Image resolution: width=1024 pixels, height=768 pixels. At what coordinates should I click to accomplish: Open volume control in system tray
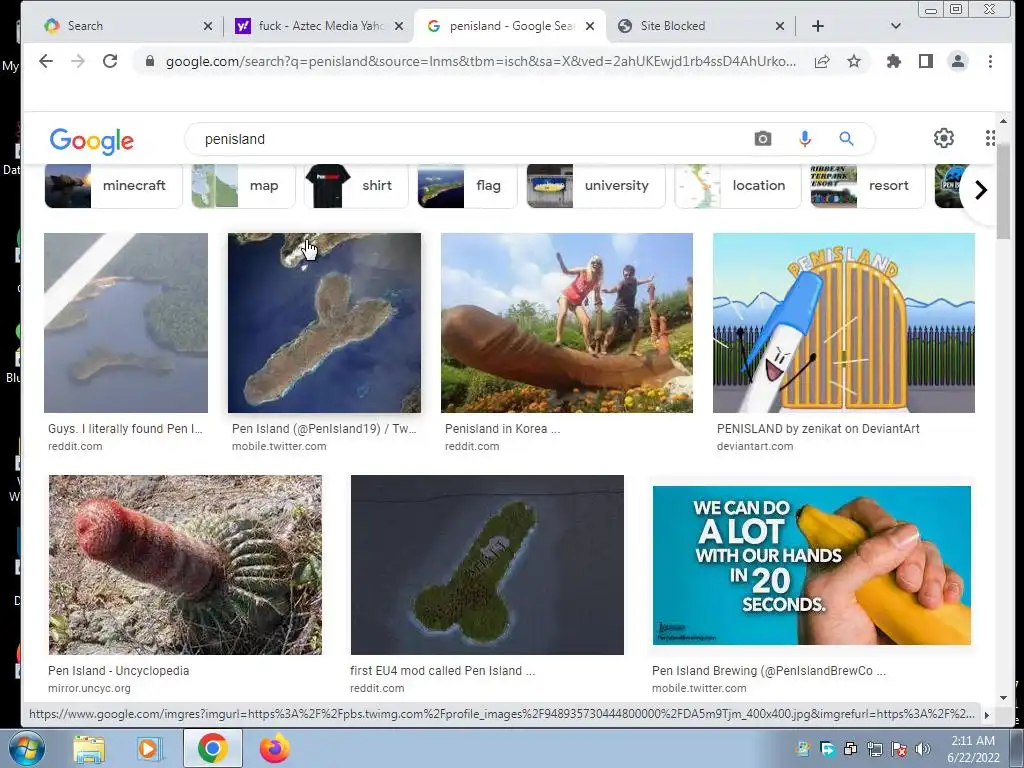923,749
